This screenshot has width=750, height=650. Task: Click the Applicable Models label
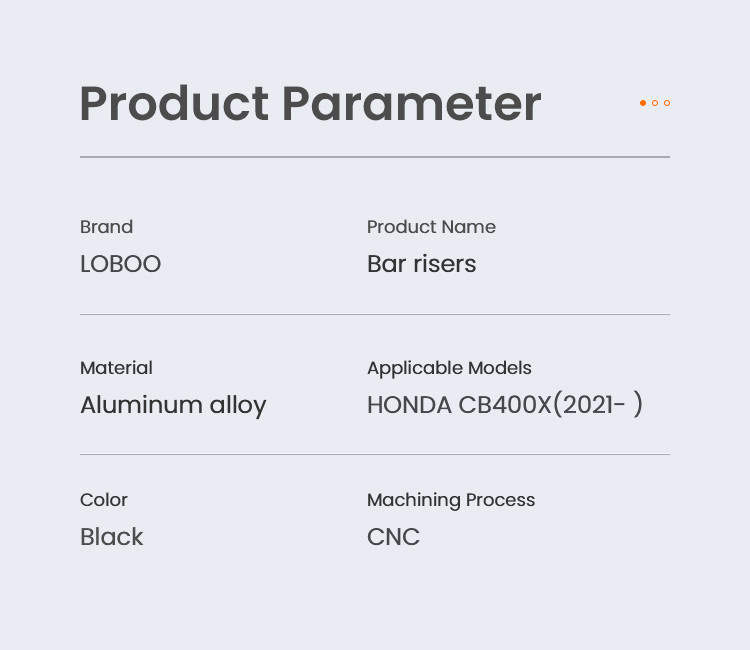coord(449,368)
